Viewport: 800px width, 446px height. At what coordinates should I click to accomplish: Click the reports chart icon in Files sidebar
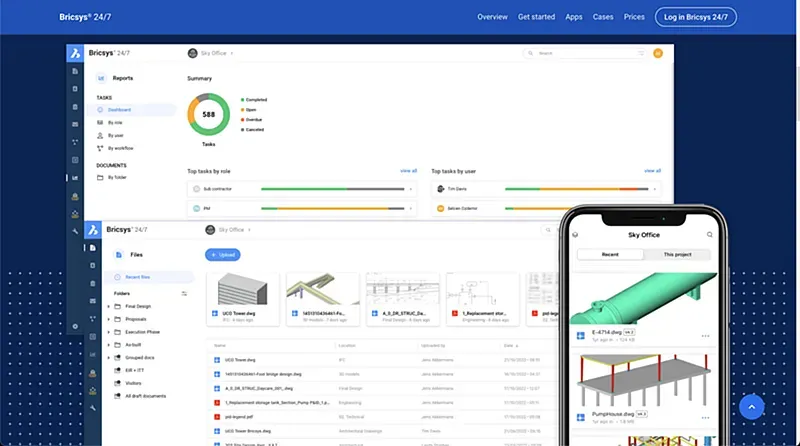click(92, 354)
